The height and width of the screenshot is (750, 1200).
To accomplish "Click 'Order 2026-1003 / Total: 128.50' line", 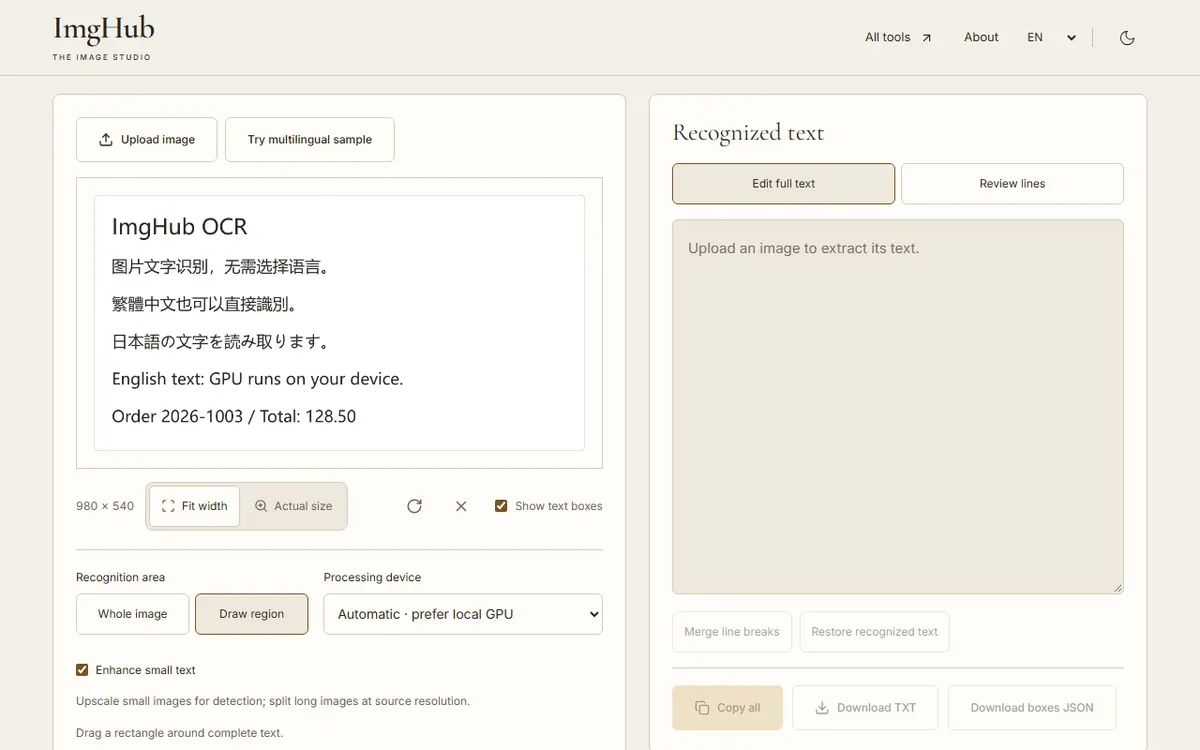I will [234, 416].
